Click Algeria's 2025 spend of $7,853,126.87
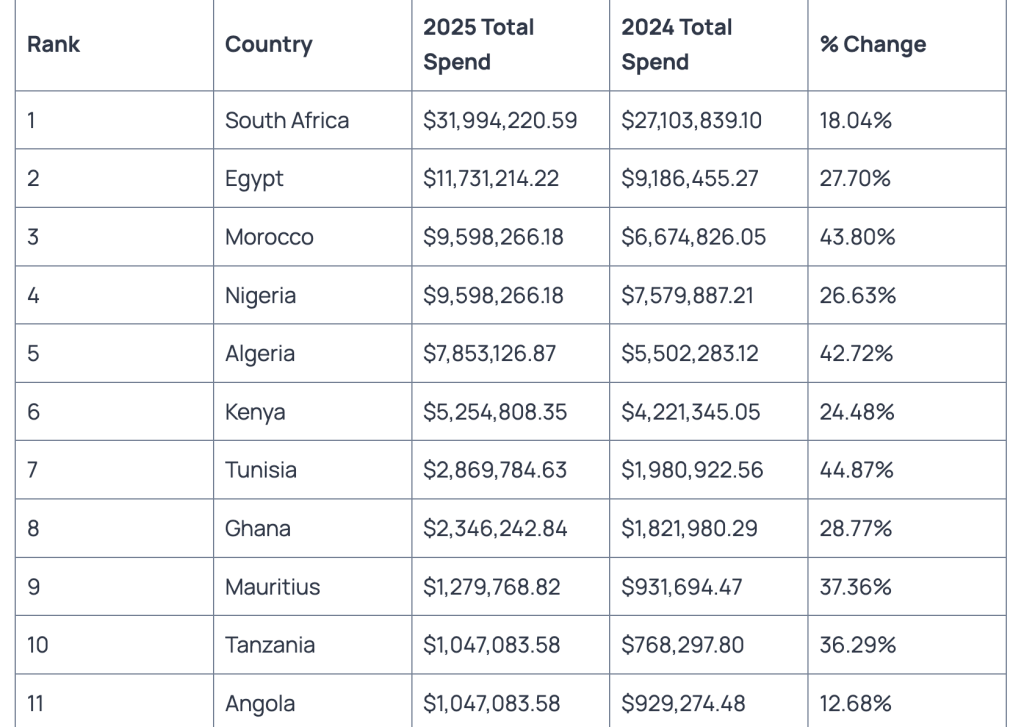Viewport: 1024px width, 727px height. pos(489,354)
